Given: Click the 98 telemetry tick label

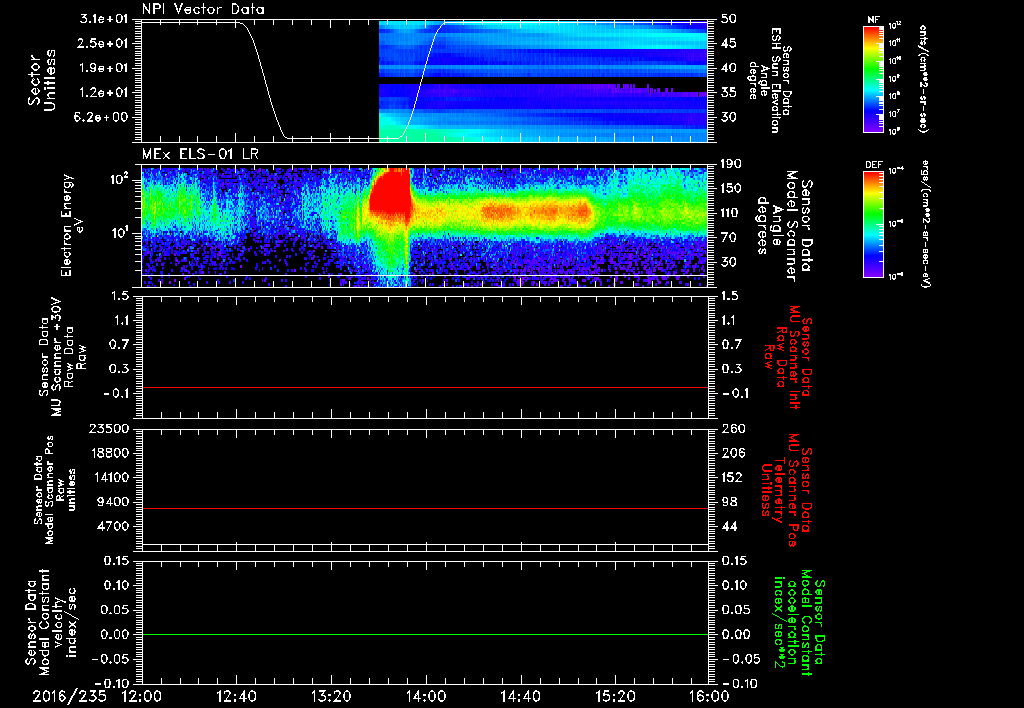Looking at the screenshot, I should (729, 502).
